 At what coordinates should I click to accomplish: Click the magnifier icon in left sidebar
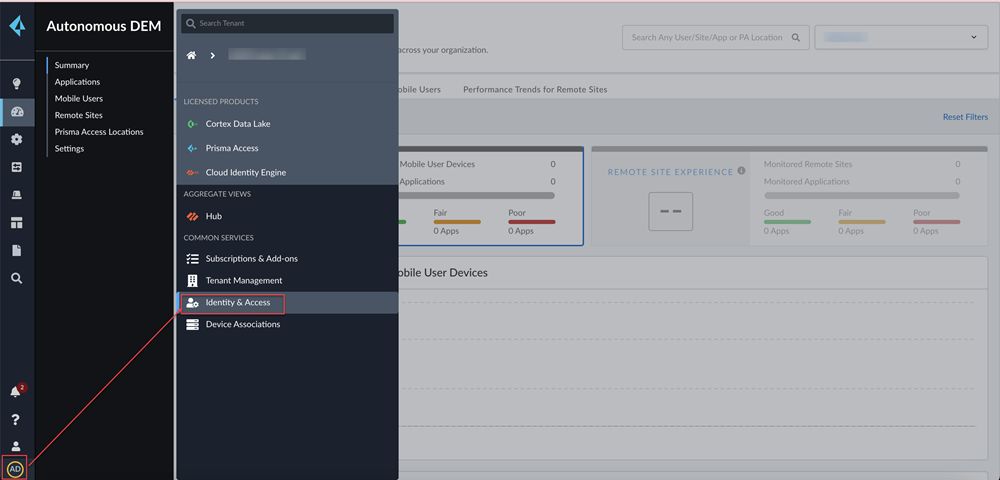click(x=17, y=278)
